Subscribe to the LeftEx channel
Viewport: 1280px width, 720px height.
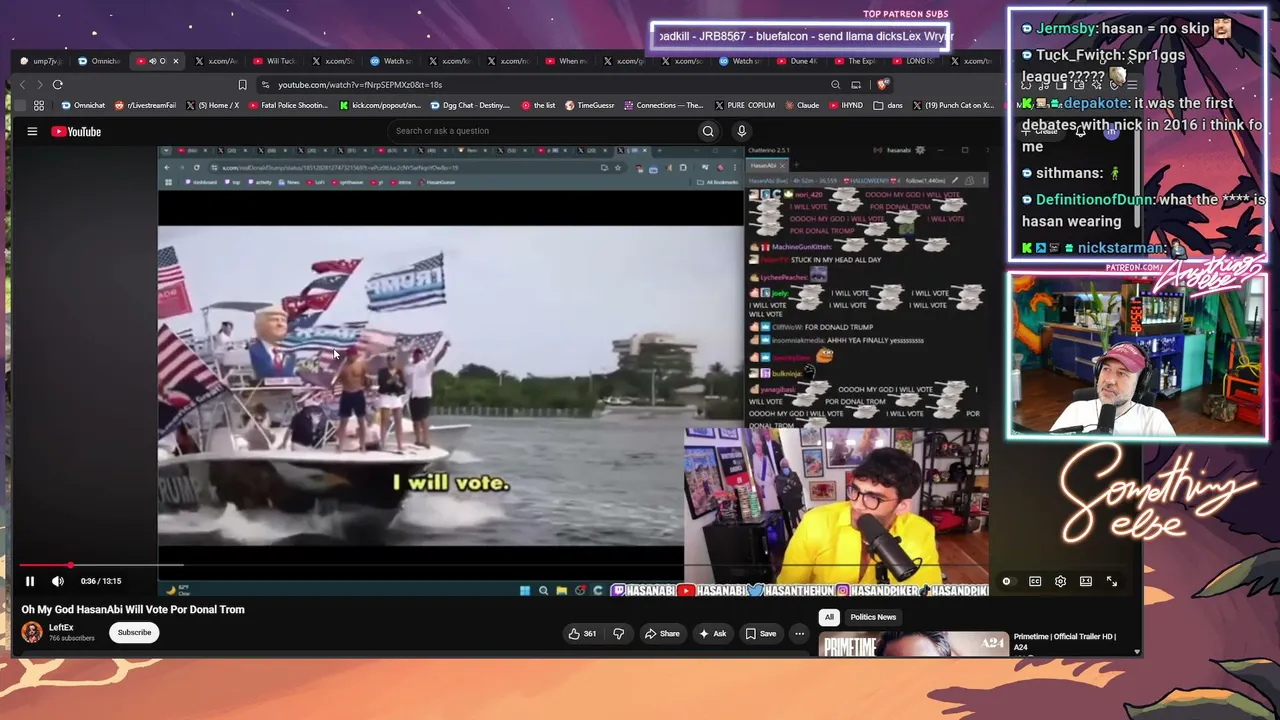coord(134,632)
